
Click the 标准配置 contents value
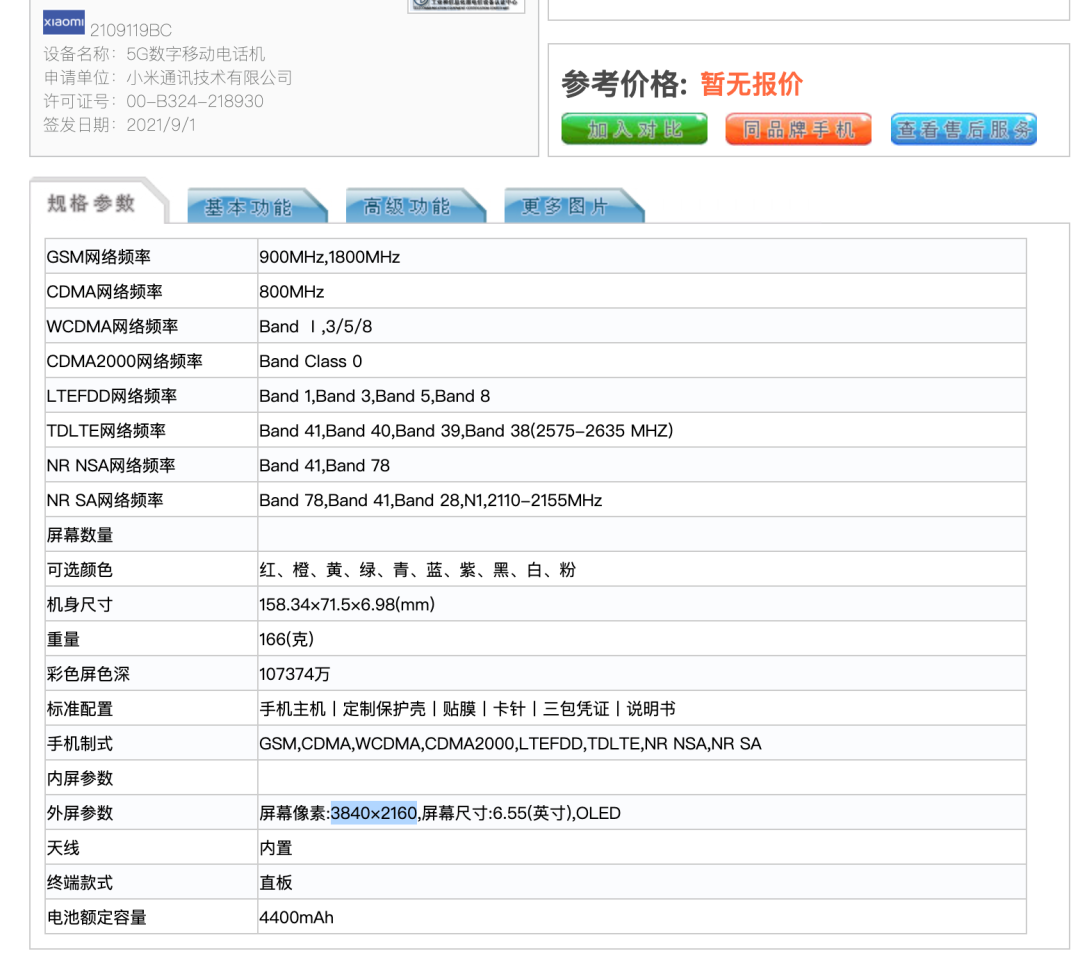(467, 709)
